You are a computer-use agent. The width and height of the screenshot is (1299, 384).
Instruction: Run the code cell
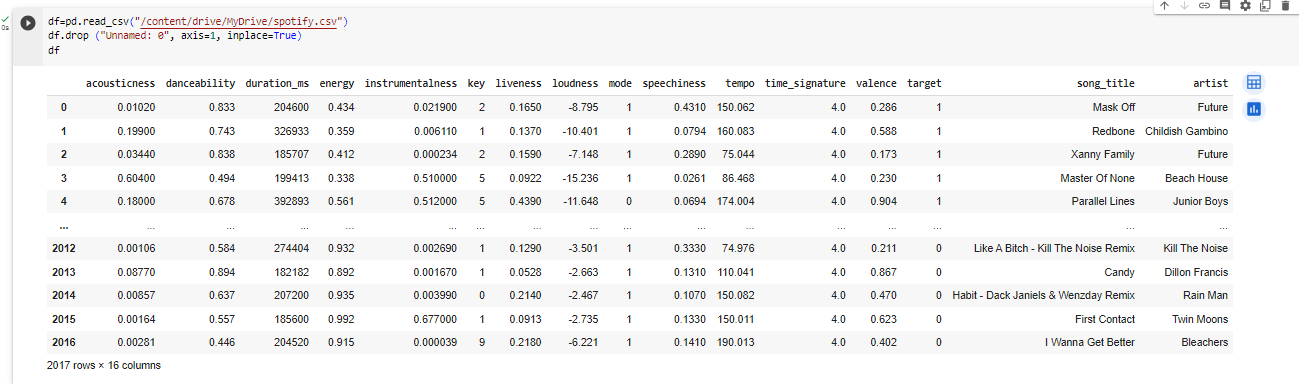point(28,23)
